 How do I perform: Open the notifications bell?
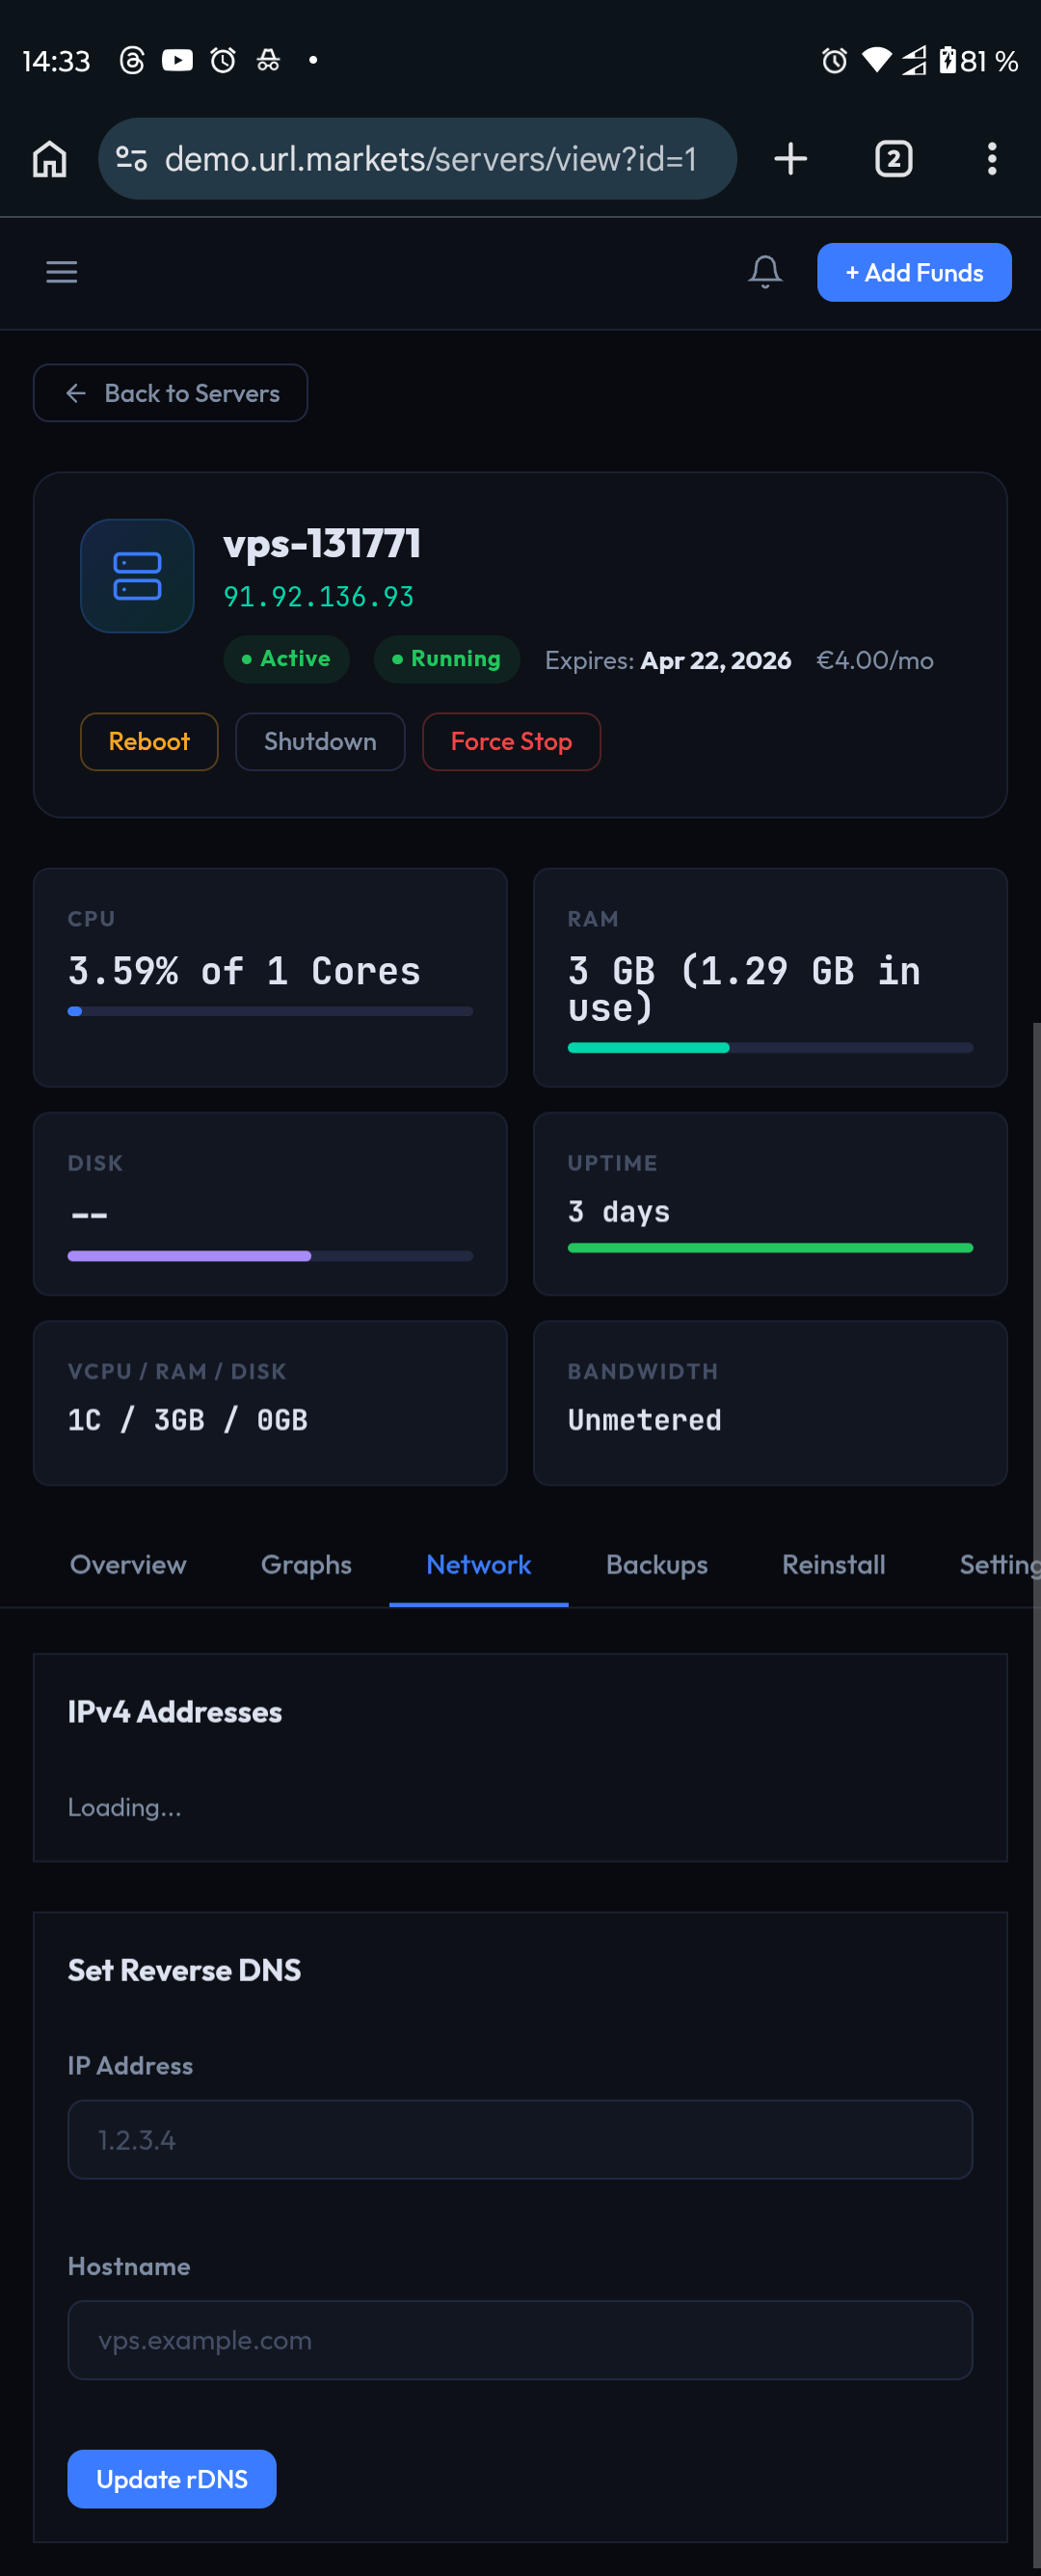pos(765,272)
